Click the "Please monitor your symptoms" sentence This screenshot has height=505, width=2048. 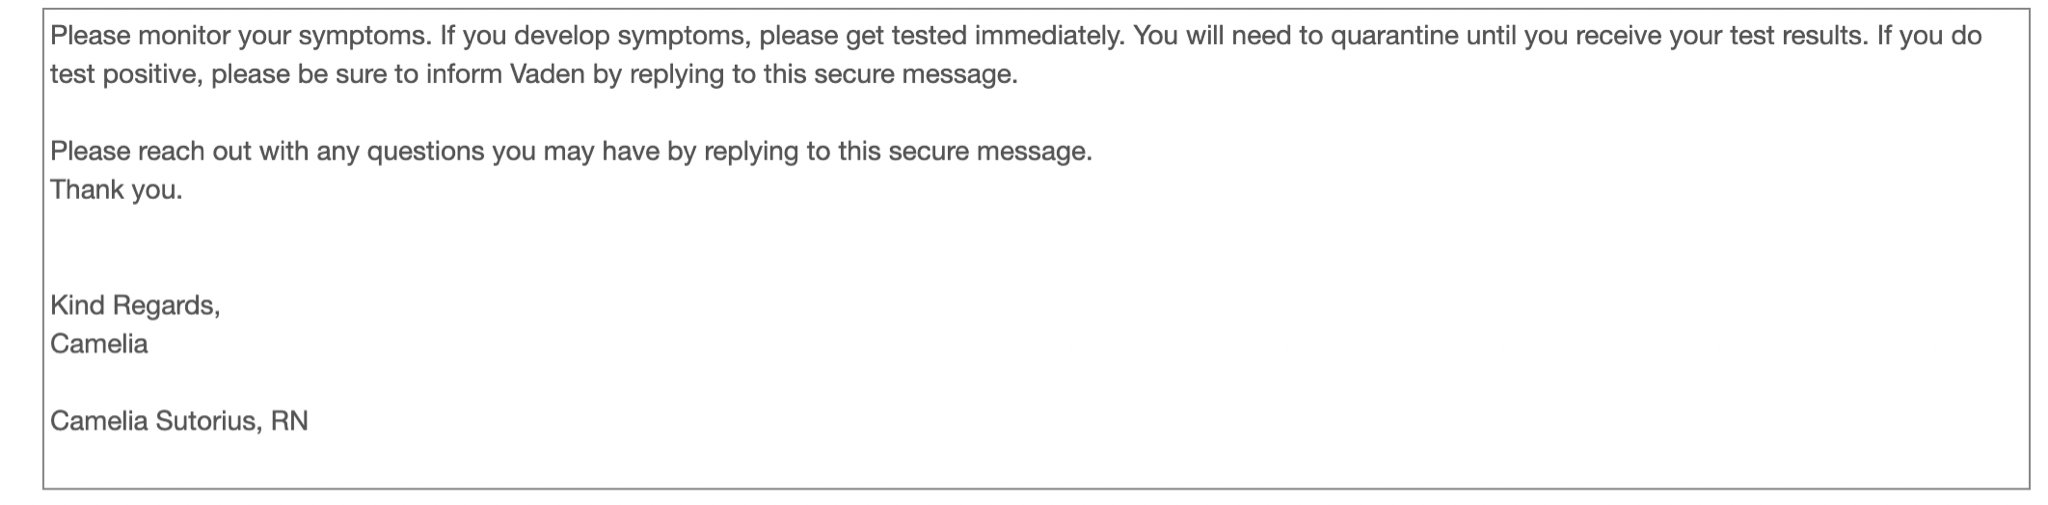point(240,37)
